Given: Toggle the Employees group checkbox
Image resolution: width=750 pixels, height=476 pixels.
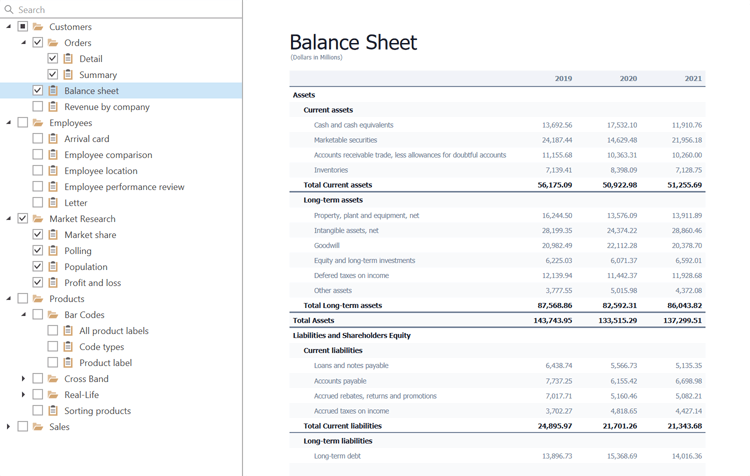Looking at the screenshot, I should coord(23,123).
